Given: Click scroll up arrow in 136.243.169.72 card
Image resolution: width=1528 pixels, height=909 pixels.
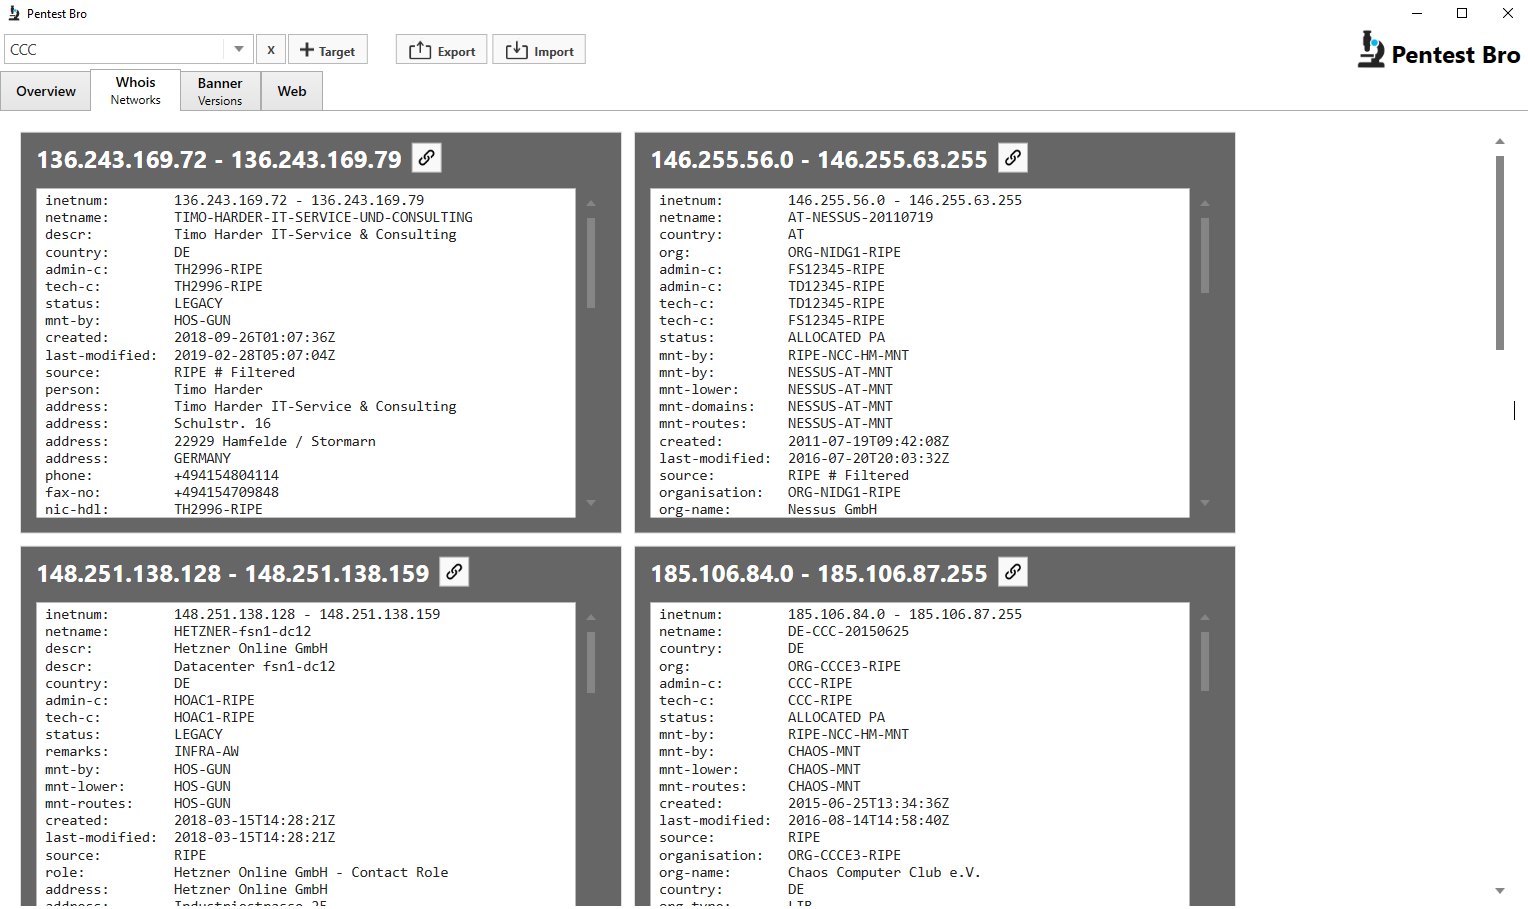Looking at the screenshot, I should coord(591,203).
